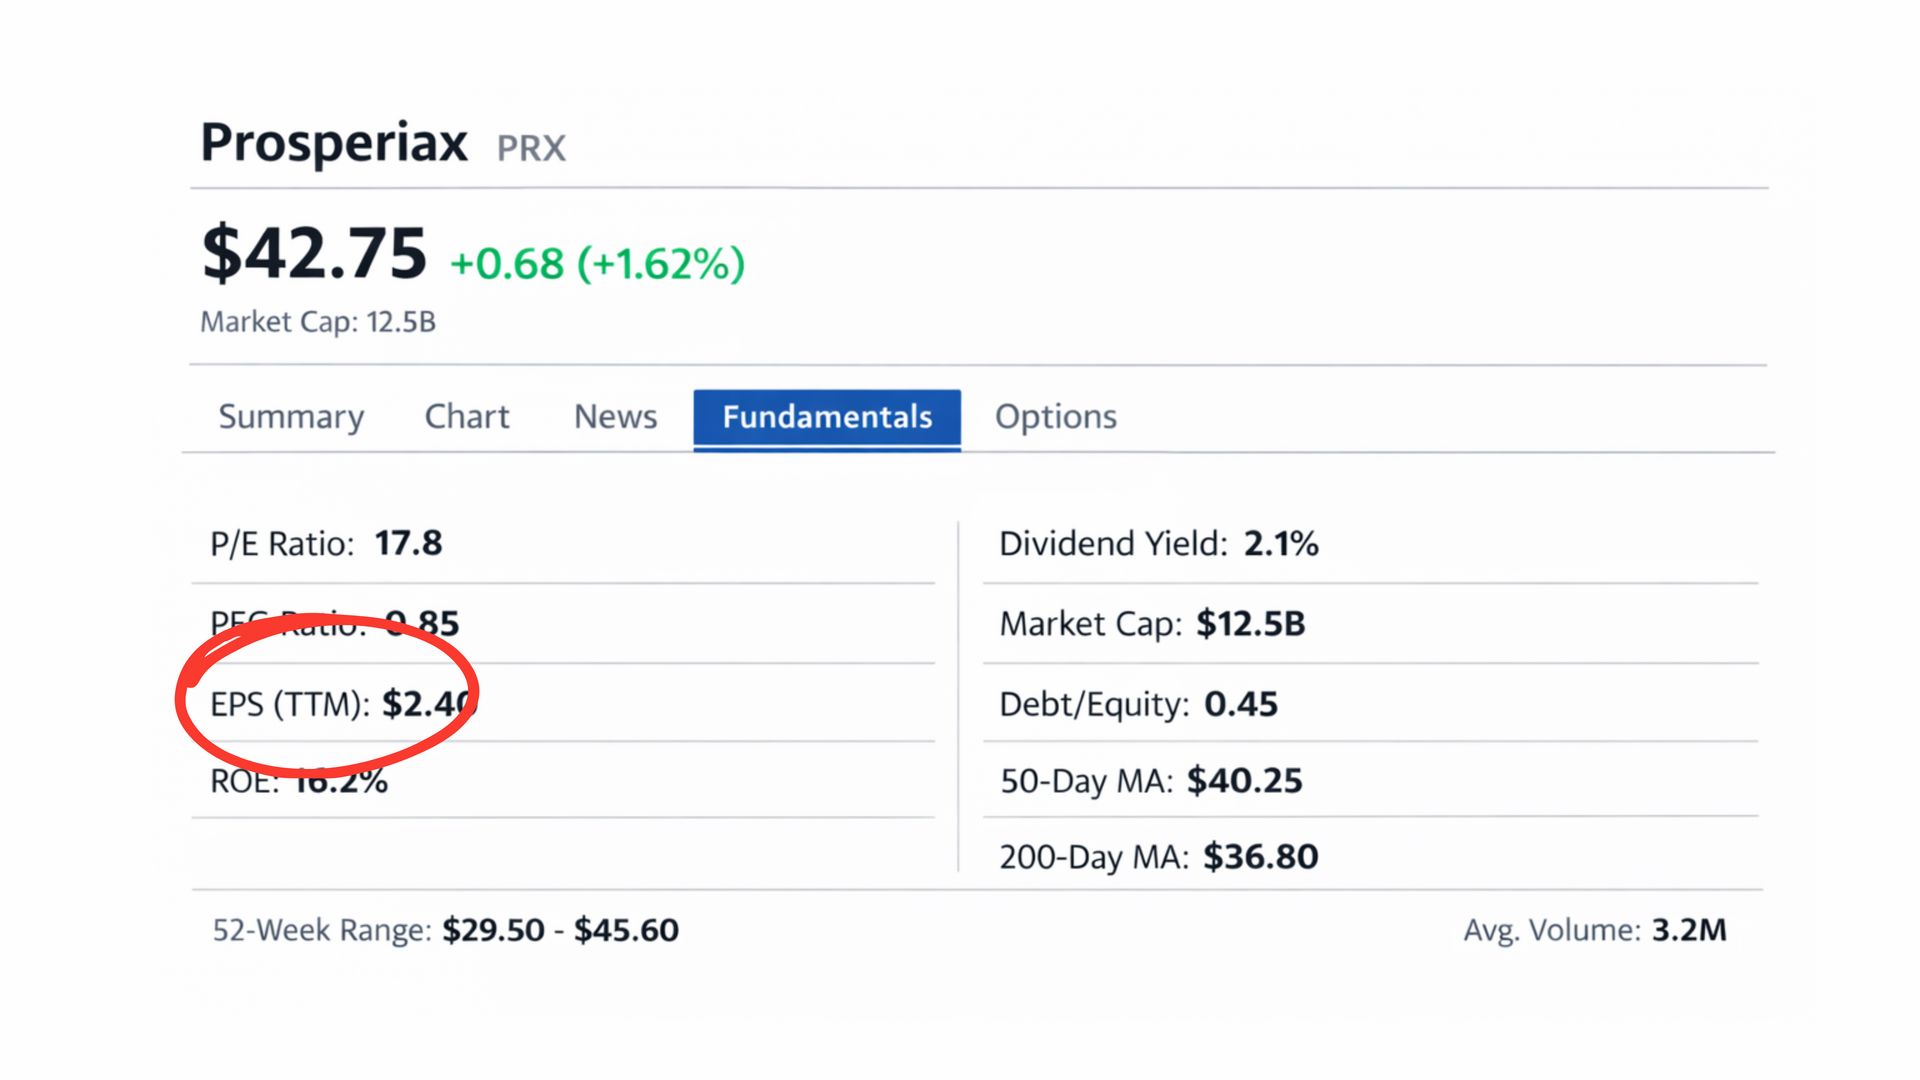Switch to the Chart tab
This screenshot has height=1080, width=1920.
467,416
